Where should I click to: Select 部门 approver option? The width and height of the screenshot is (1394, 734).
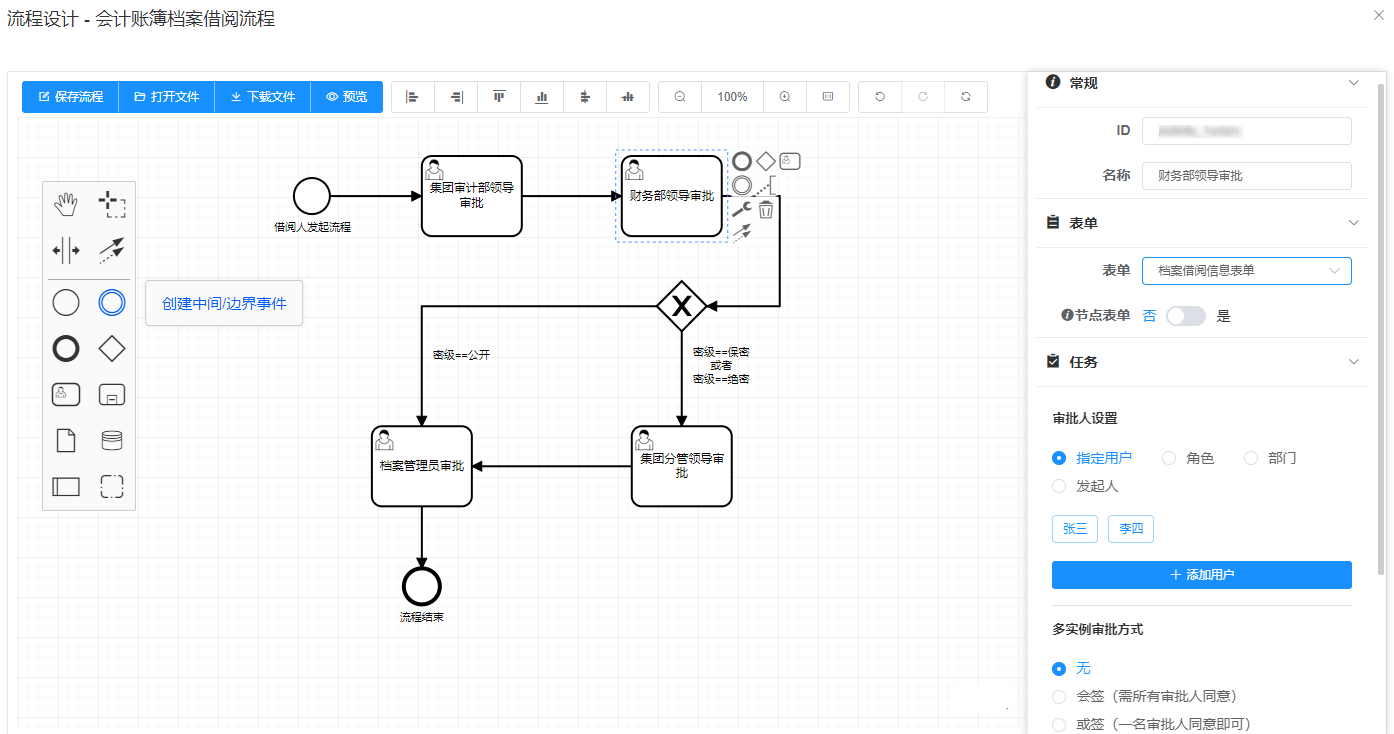tap(1270, 458)
